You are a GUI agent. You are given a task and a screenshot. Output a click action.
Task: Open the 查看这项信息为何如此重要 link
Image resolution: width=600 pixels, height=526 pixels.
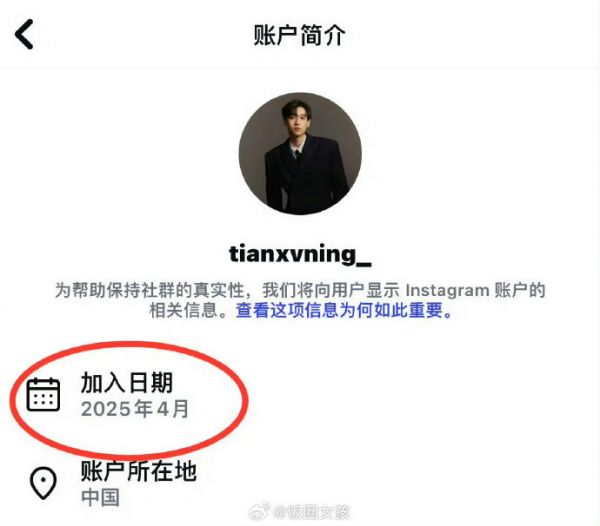pyautogui.click(x=344, y=310)
